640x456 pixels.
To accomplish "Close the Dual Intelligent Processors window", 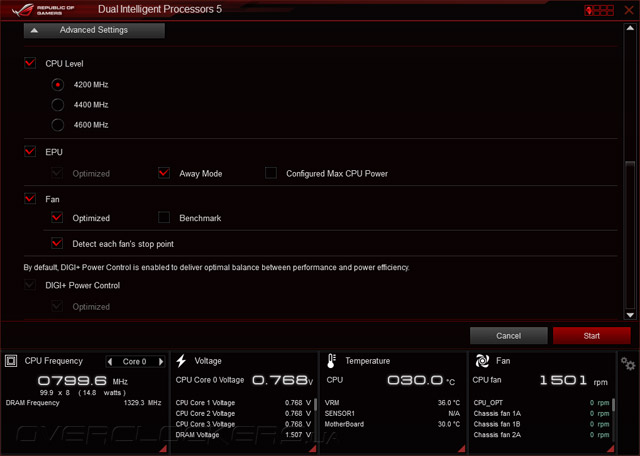I will coord(629,10).
